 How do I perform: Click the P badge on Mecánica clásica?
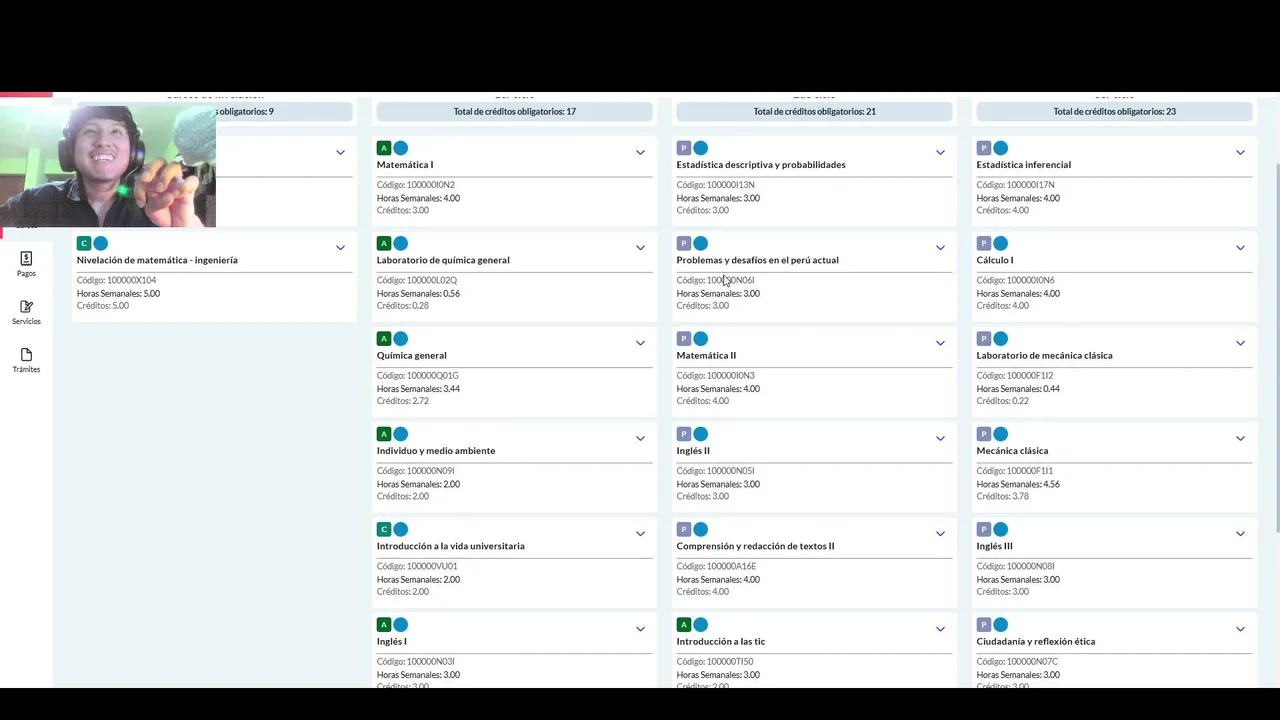(x=984, y=434)
